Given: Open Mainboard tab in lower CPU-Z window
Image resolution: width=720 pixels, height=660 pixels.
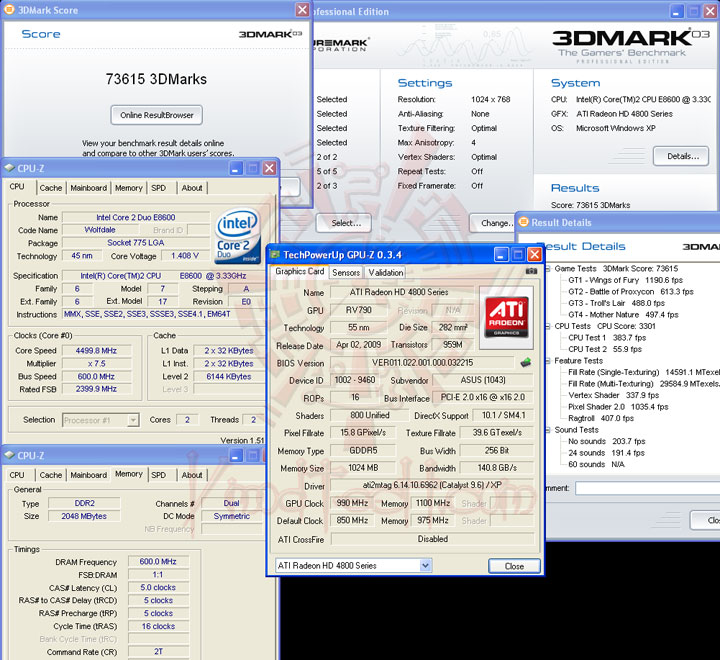Looking at the screenshot, I should [x=89, y=475].
